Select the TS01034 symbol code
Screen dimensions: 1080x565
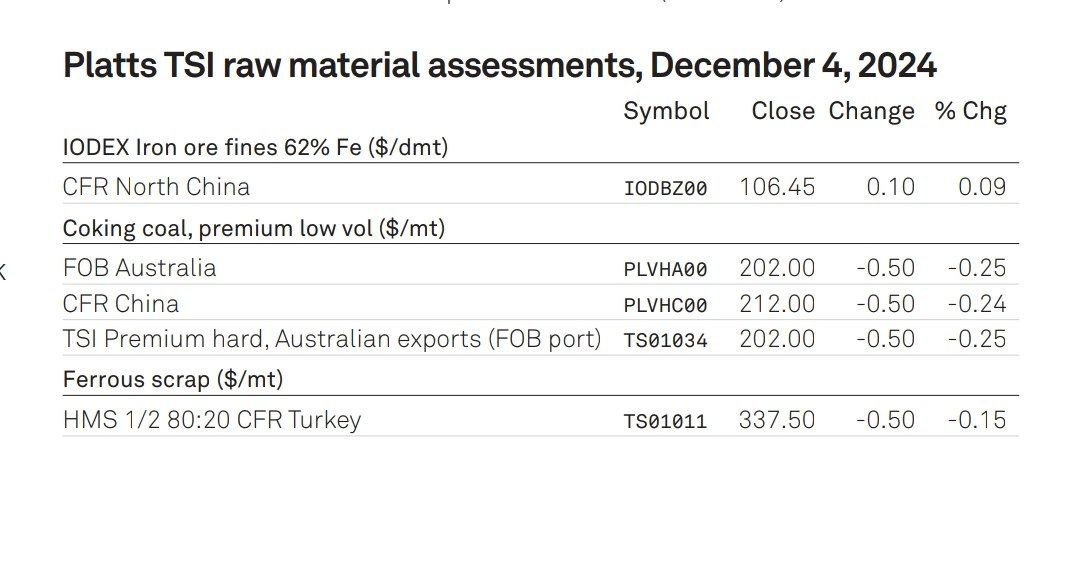(x=665, y=340)
